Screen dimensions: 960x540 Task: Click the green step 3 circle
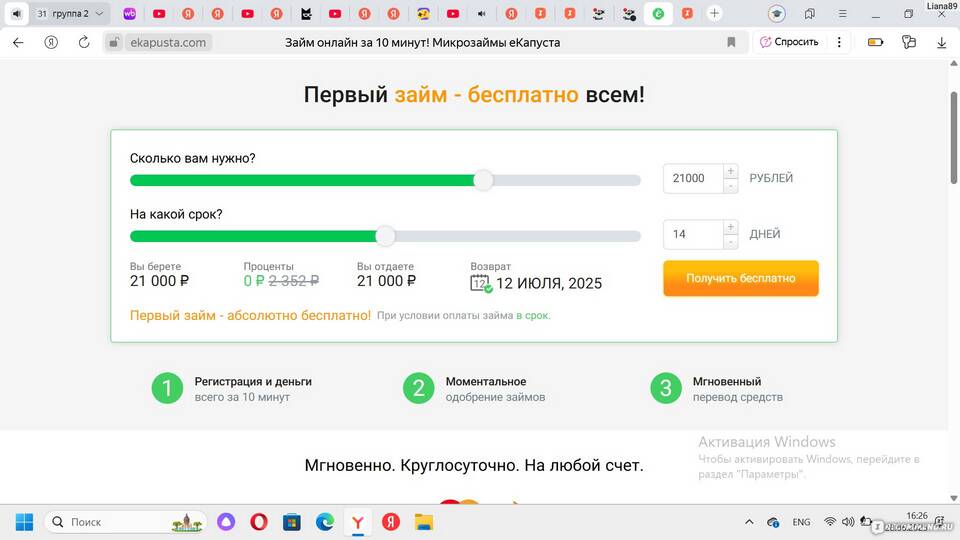coord(666,388)
